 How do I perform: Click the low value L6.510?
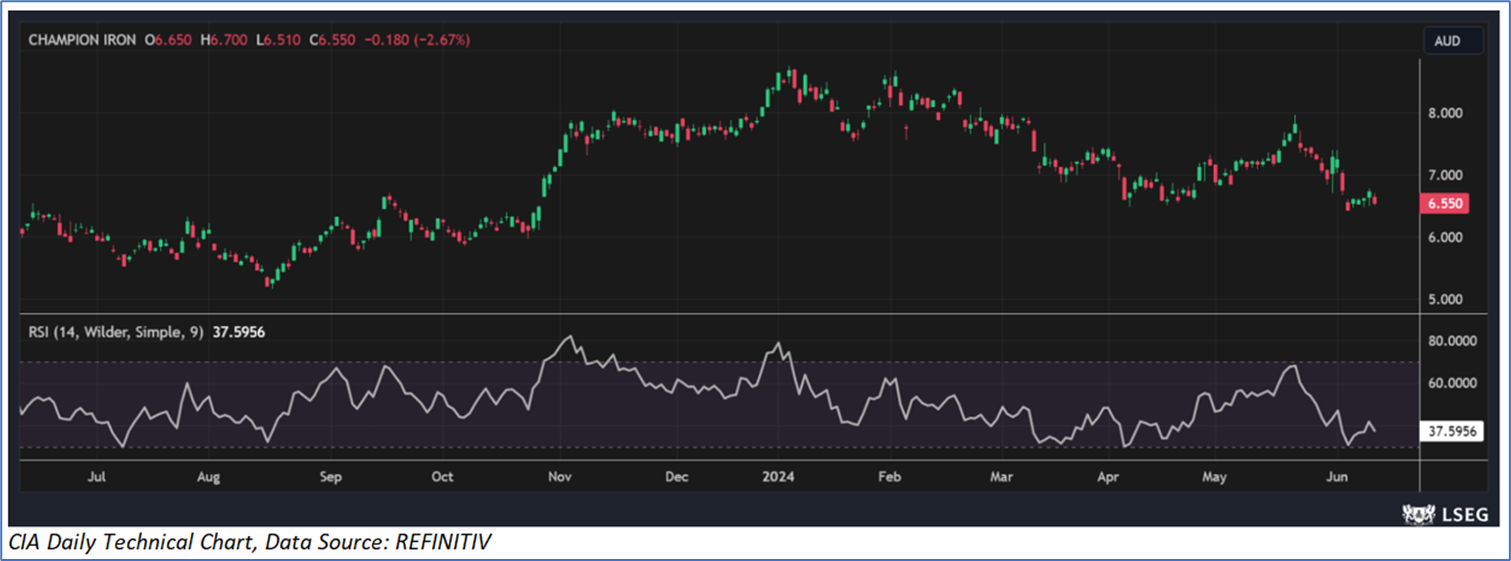278,40
